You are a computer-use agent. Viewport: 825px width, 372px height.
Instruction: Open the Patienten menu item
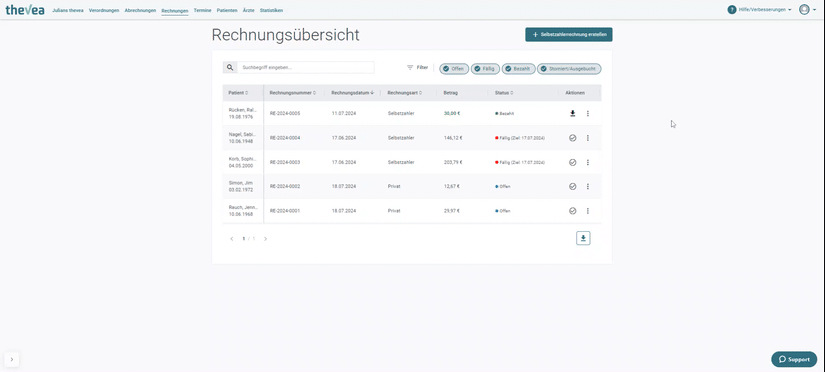227,10
